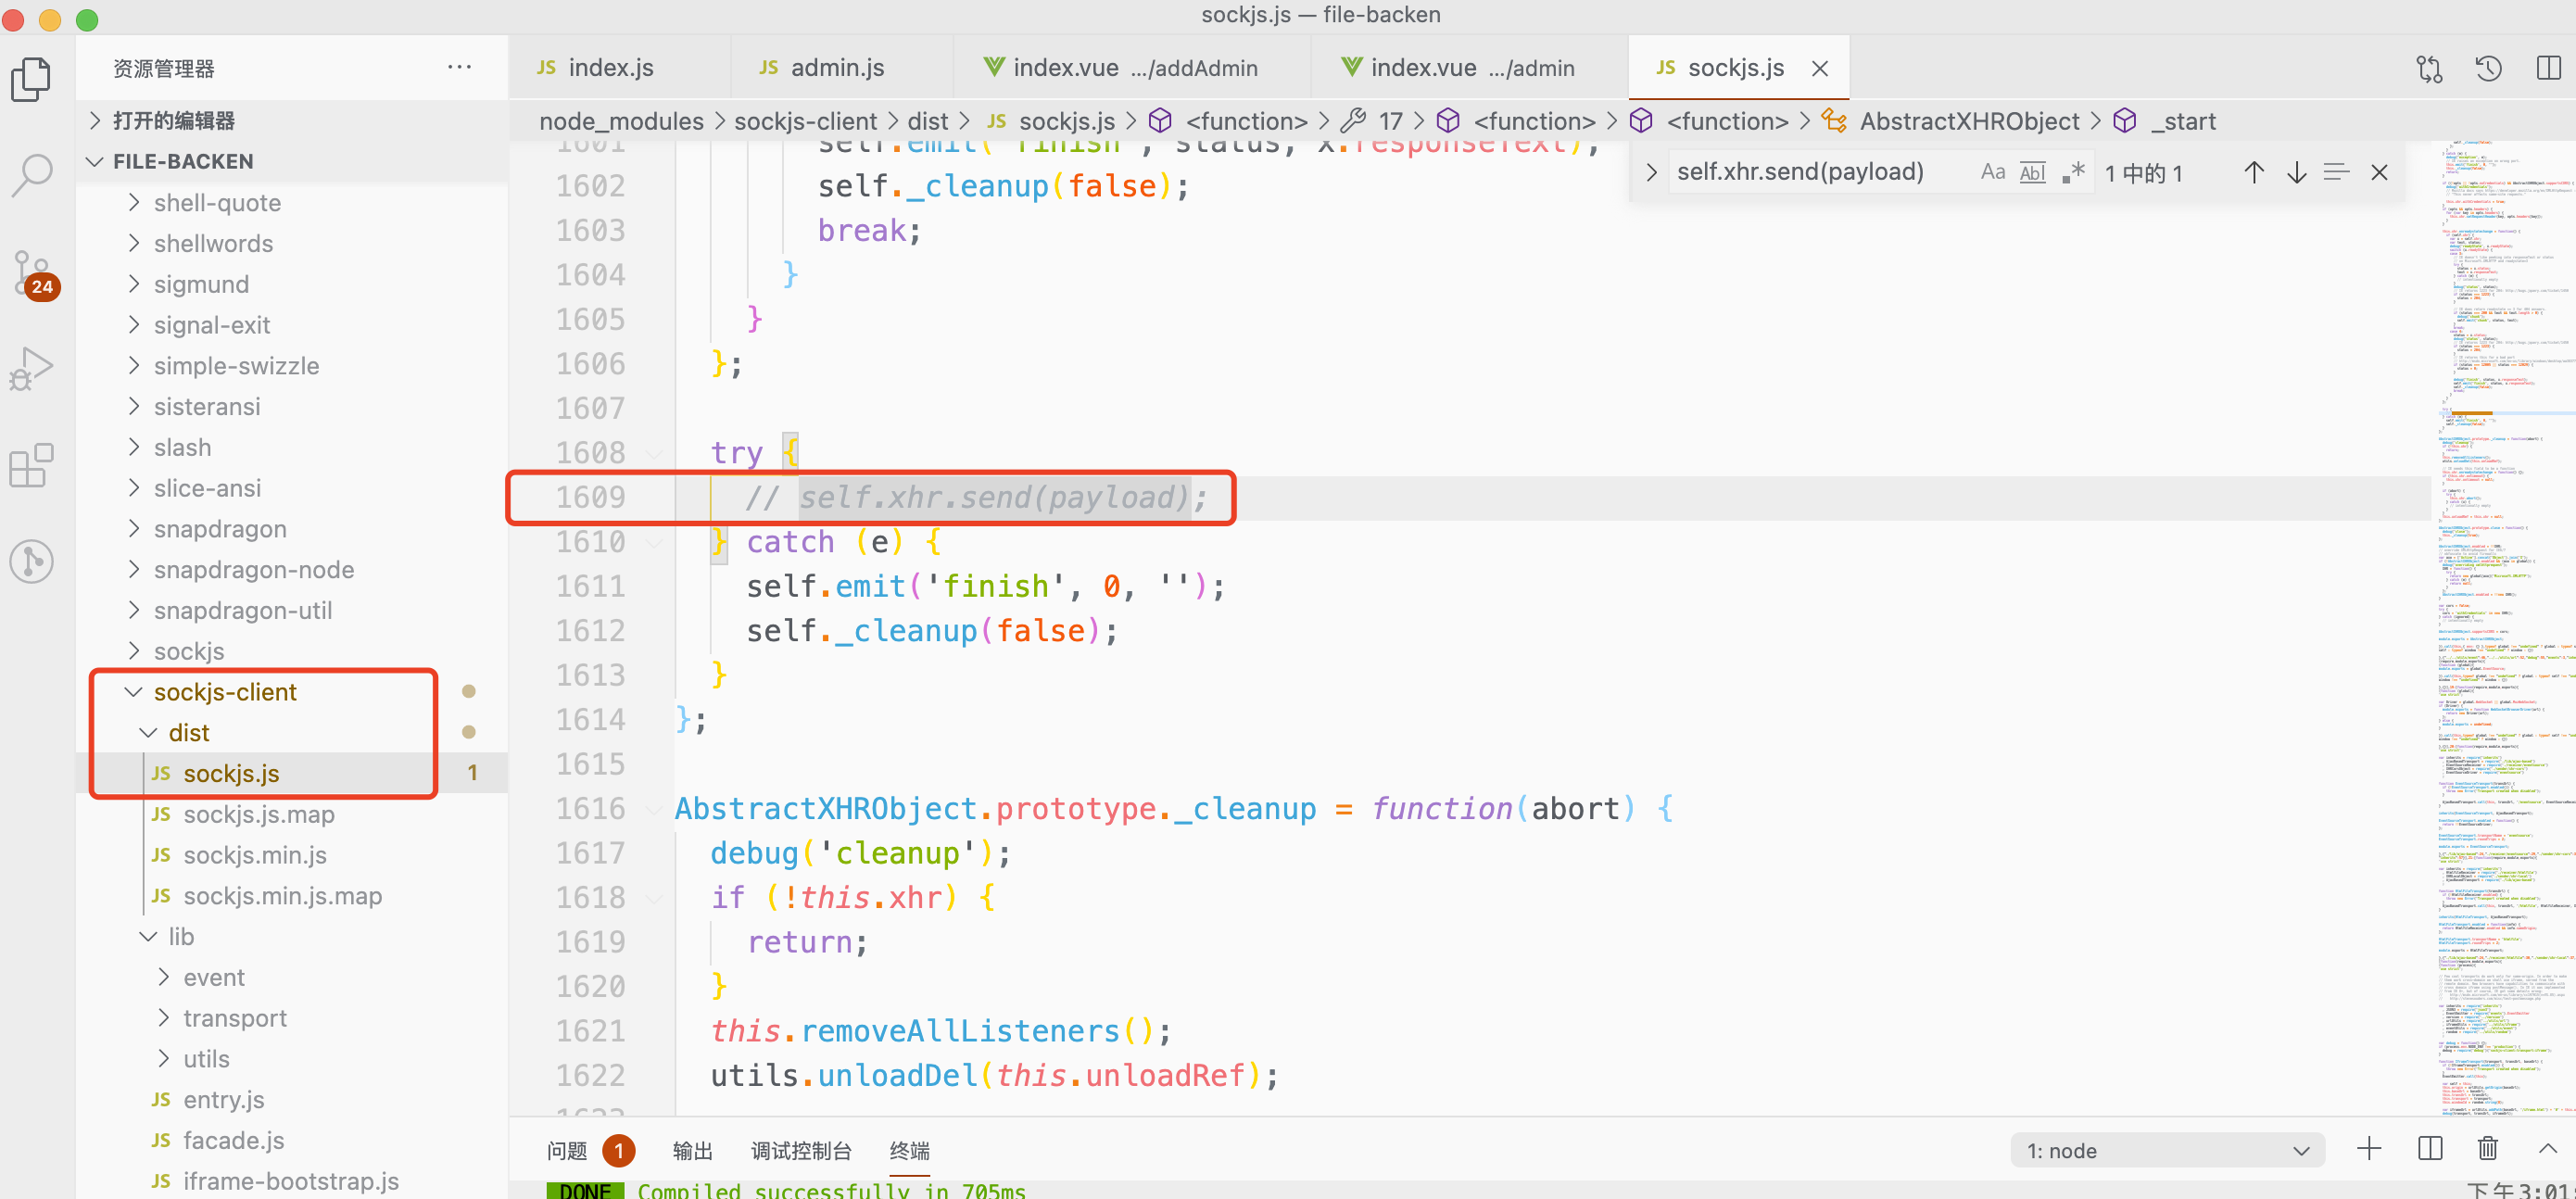Toggle Match Case in find widget
This screenshot has height=1199, width=2576.
(1992, 172)
